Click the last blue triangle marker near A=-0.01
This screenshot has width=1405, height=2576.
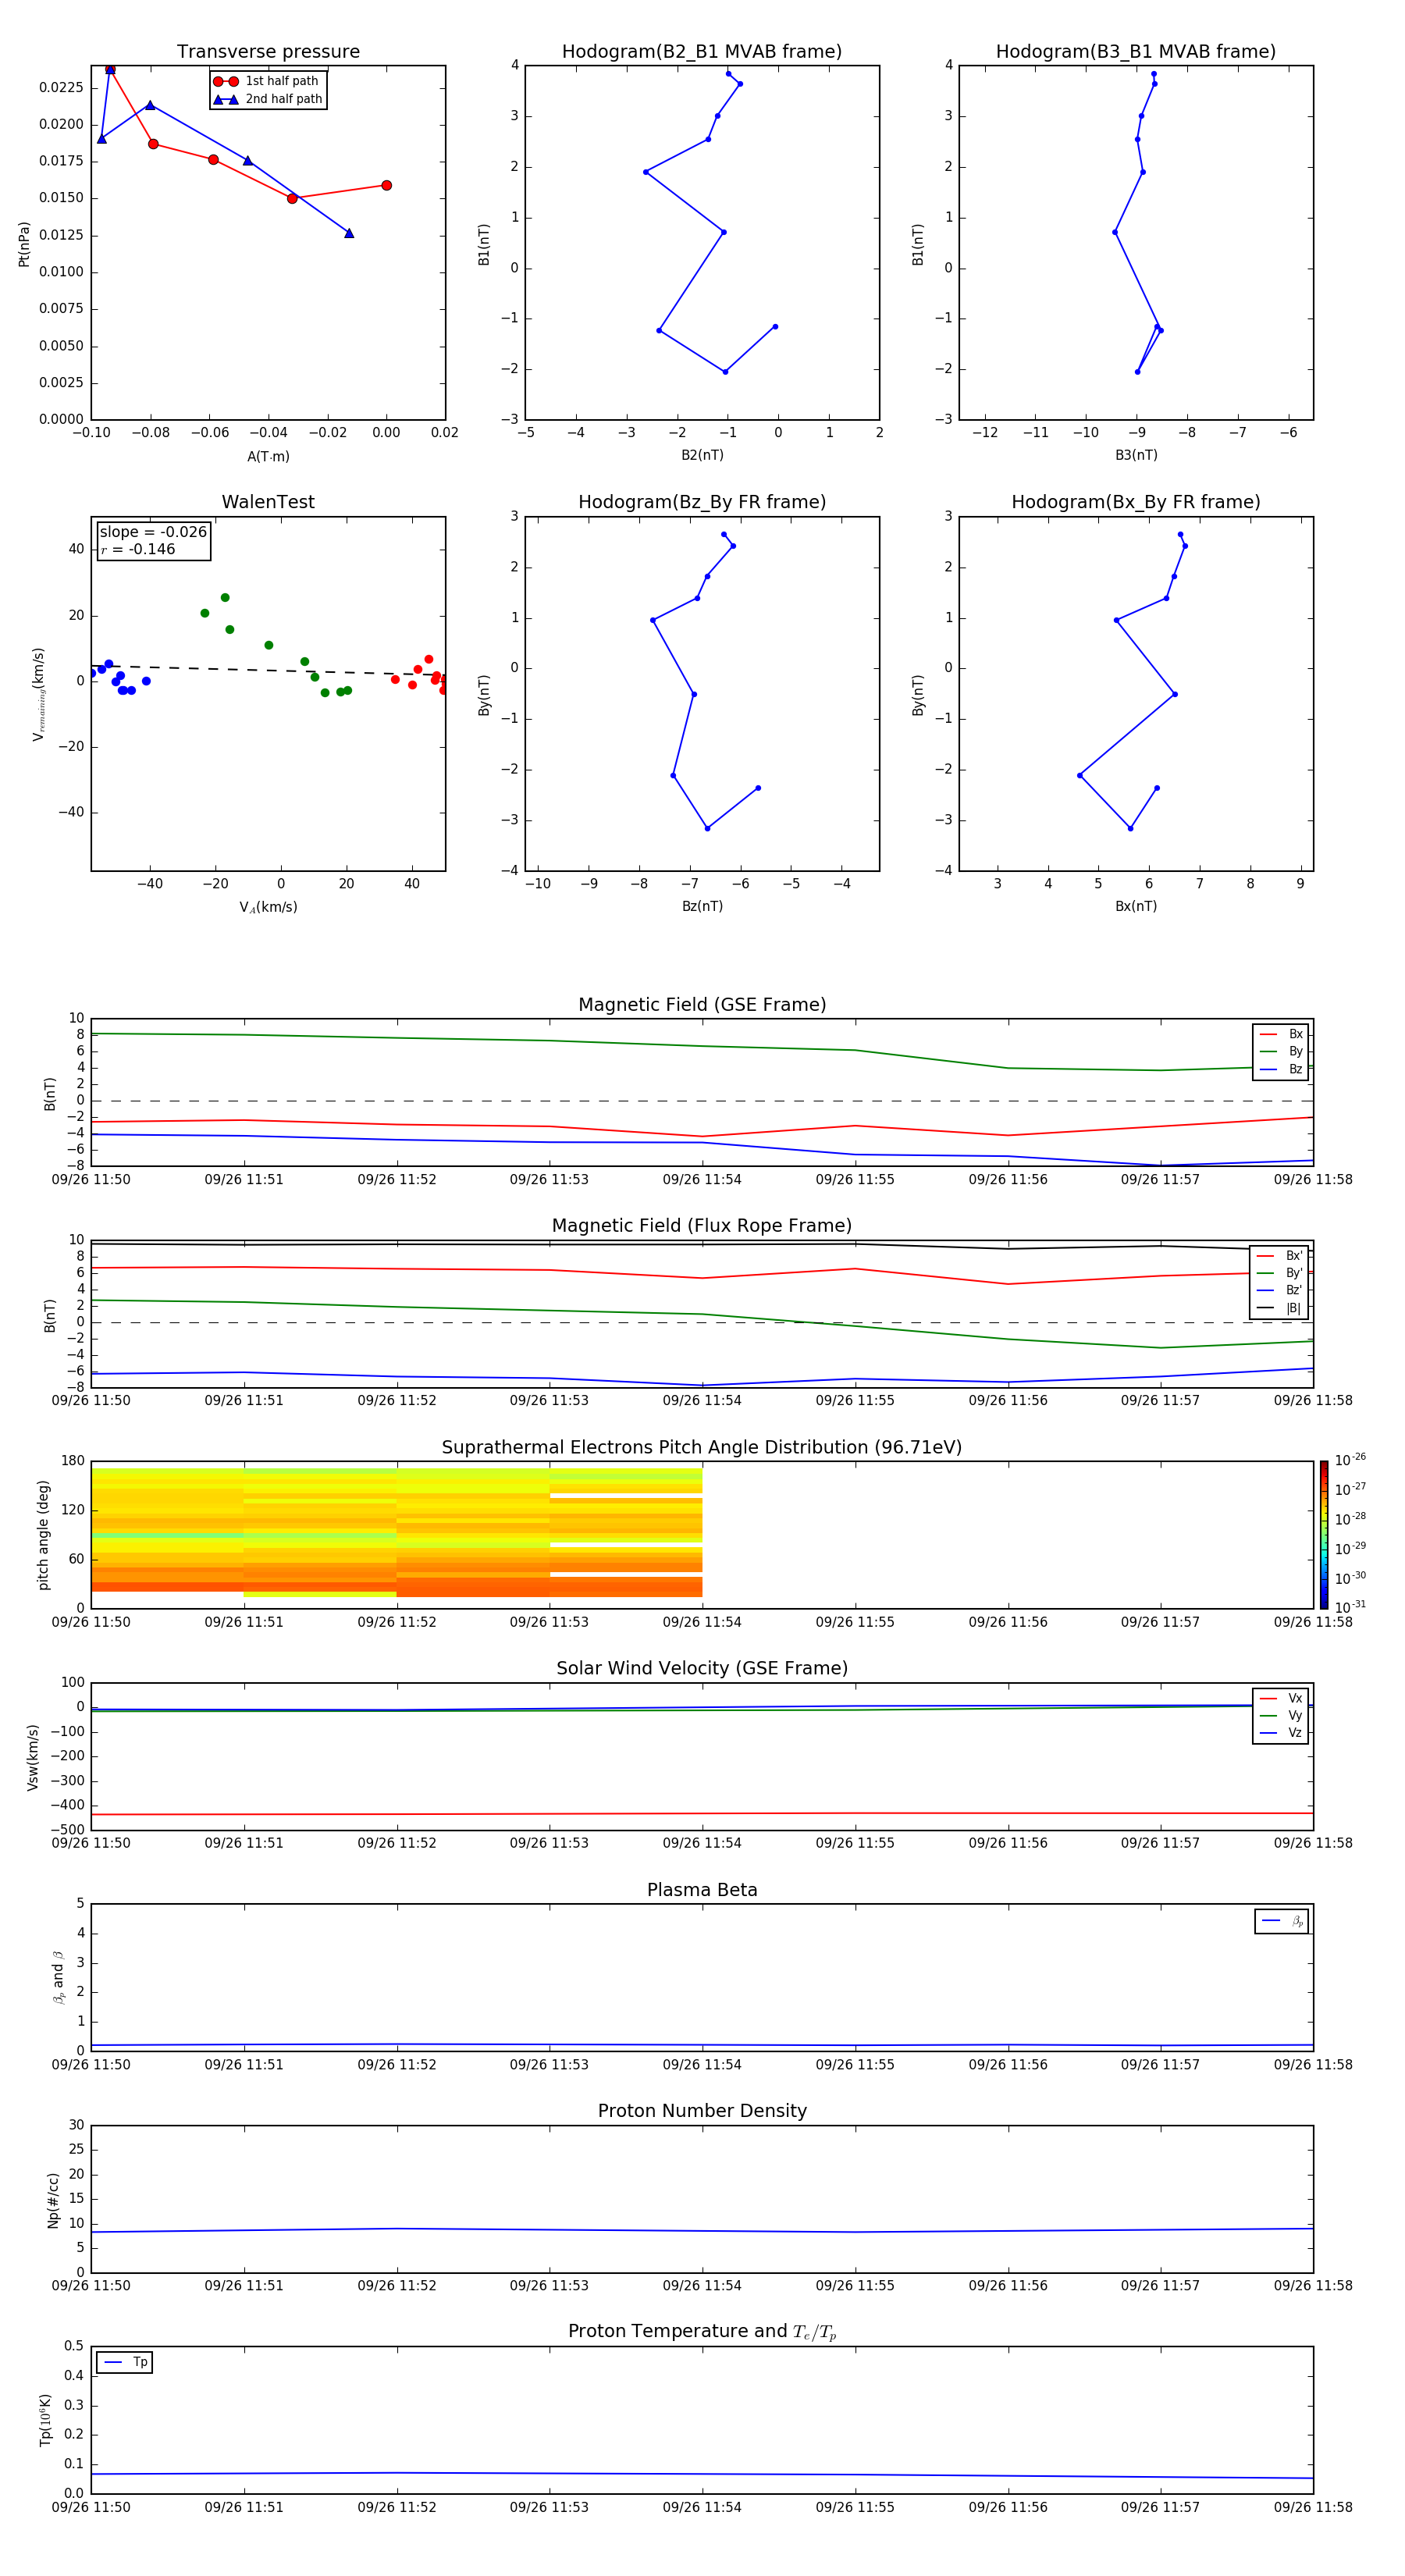tap(349, 233)
